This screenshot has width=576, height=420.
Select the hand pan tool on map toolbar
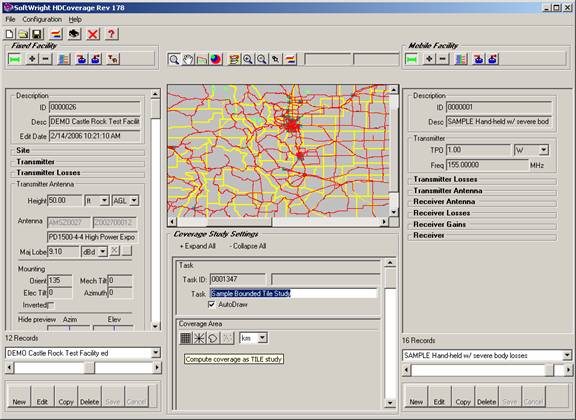point(188,59)
